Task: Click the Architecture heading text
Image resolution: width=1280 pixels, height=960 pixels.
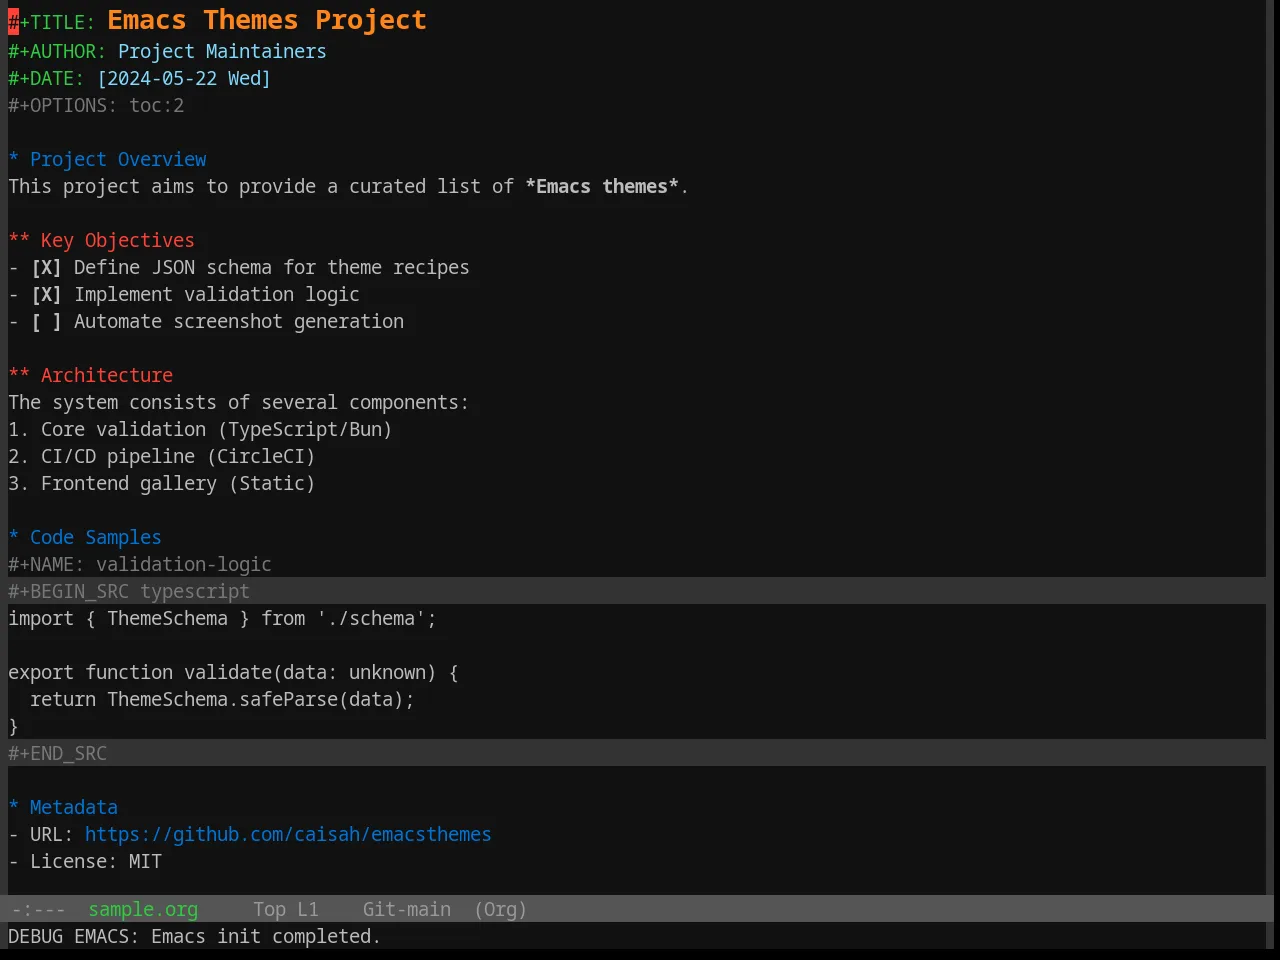Action: pyautogui.click(x=107, y=376)
